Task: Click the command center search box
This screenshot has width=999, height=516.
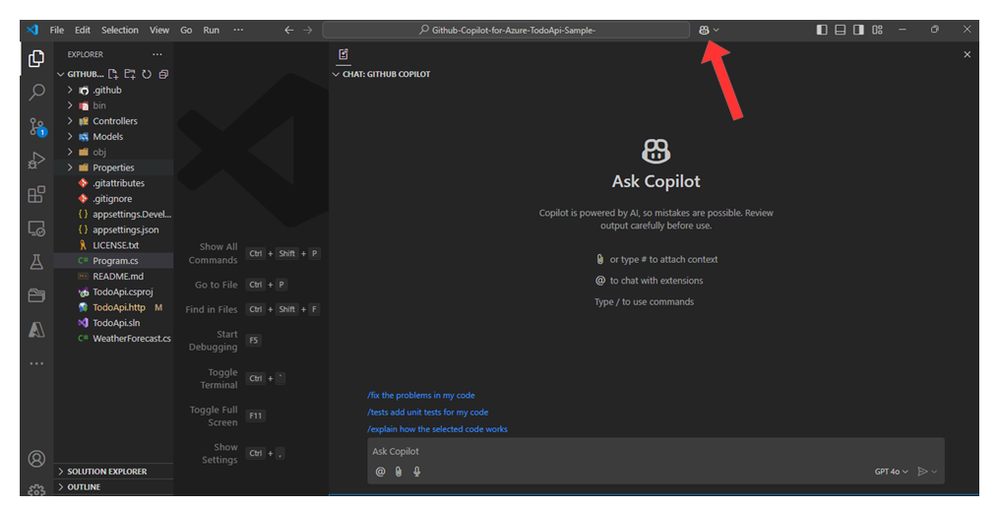Action: click(x=506, y=30)
